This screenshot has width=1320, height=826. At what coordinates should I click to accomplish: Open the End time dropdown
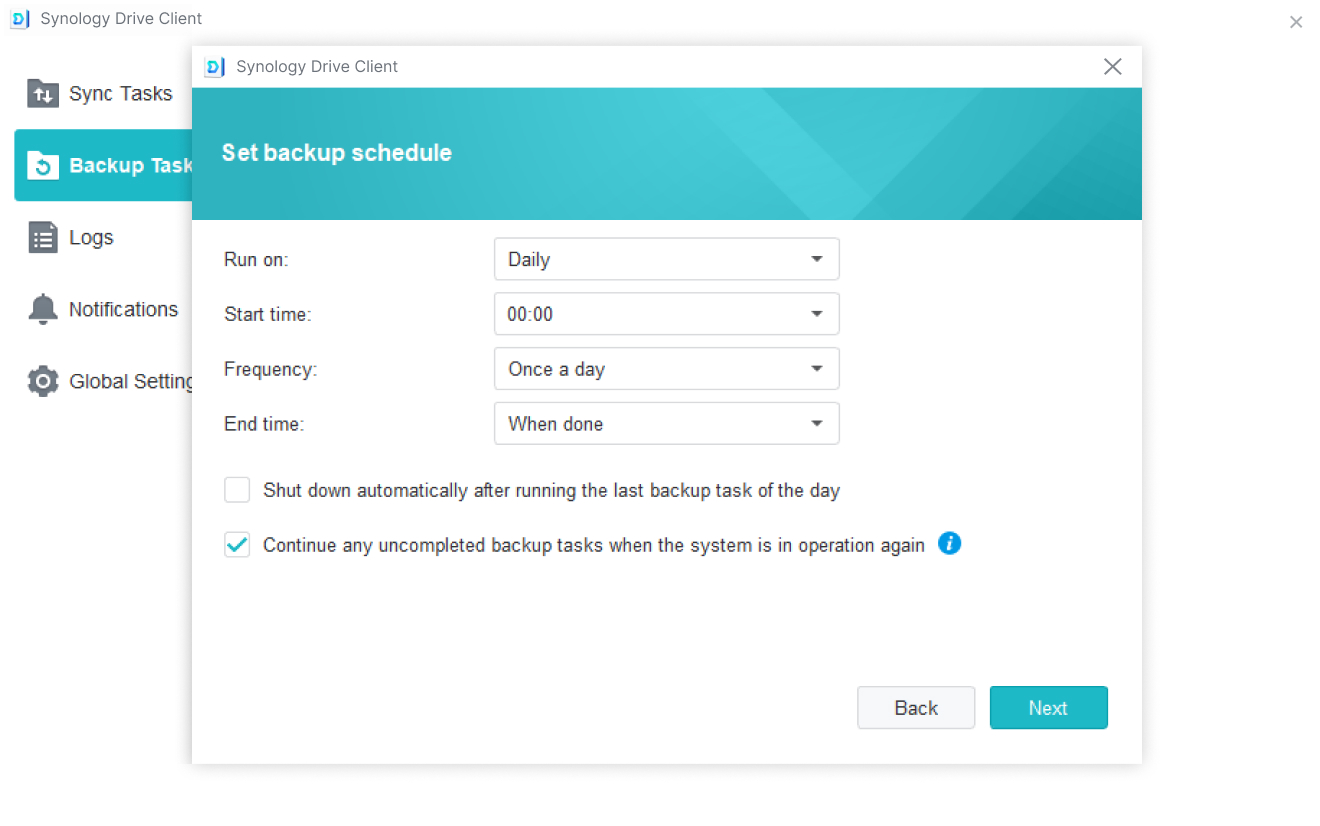click(x=666, y=424)
